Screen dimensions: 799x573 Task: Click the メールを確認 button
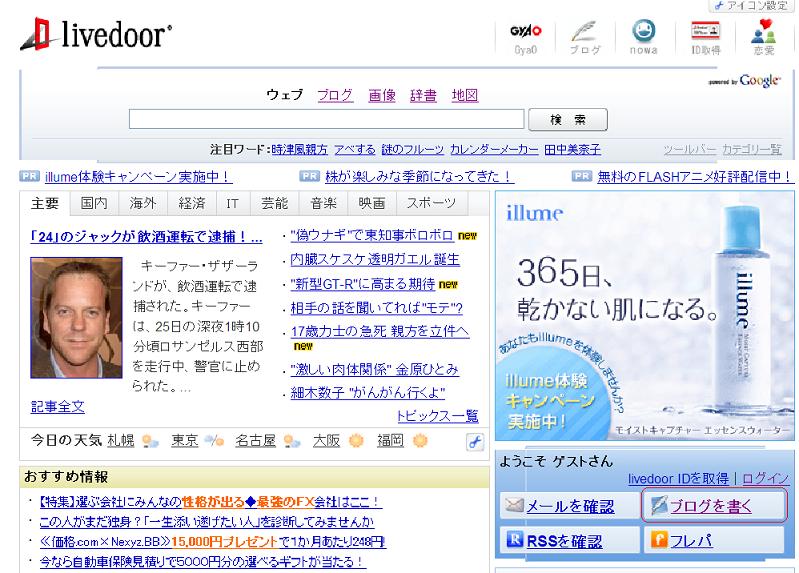[x=569, y=506]
